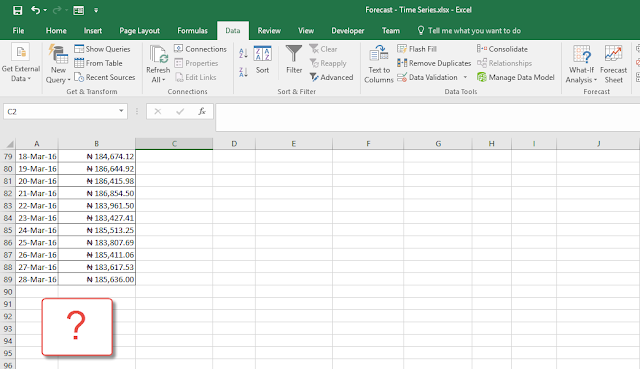Viewport: 640px width, 369px height.
Task: Click into the formula bar
Action: point(427,118)
